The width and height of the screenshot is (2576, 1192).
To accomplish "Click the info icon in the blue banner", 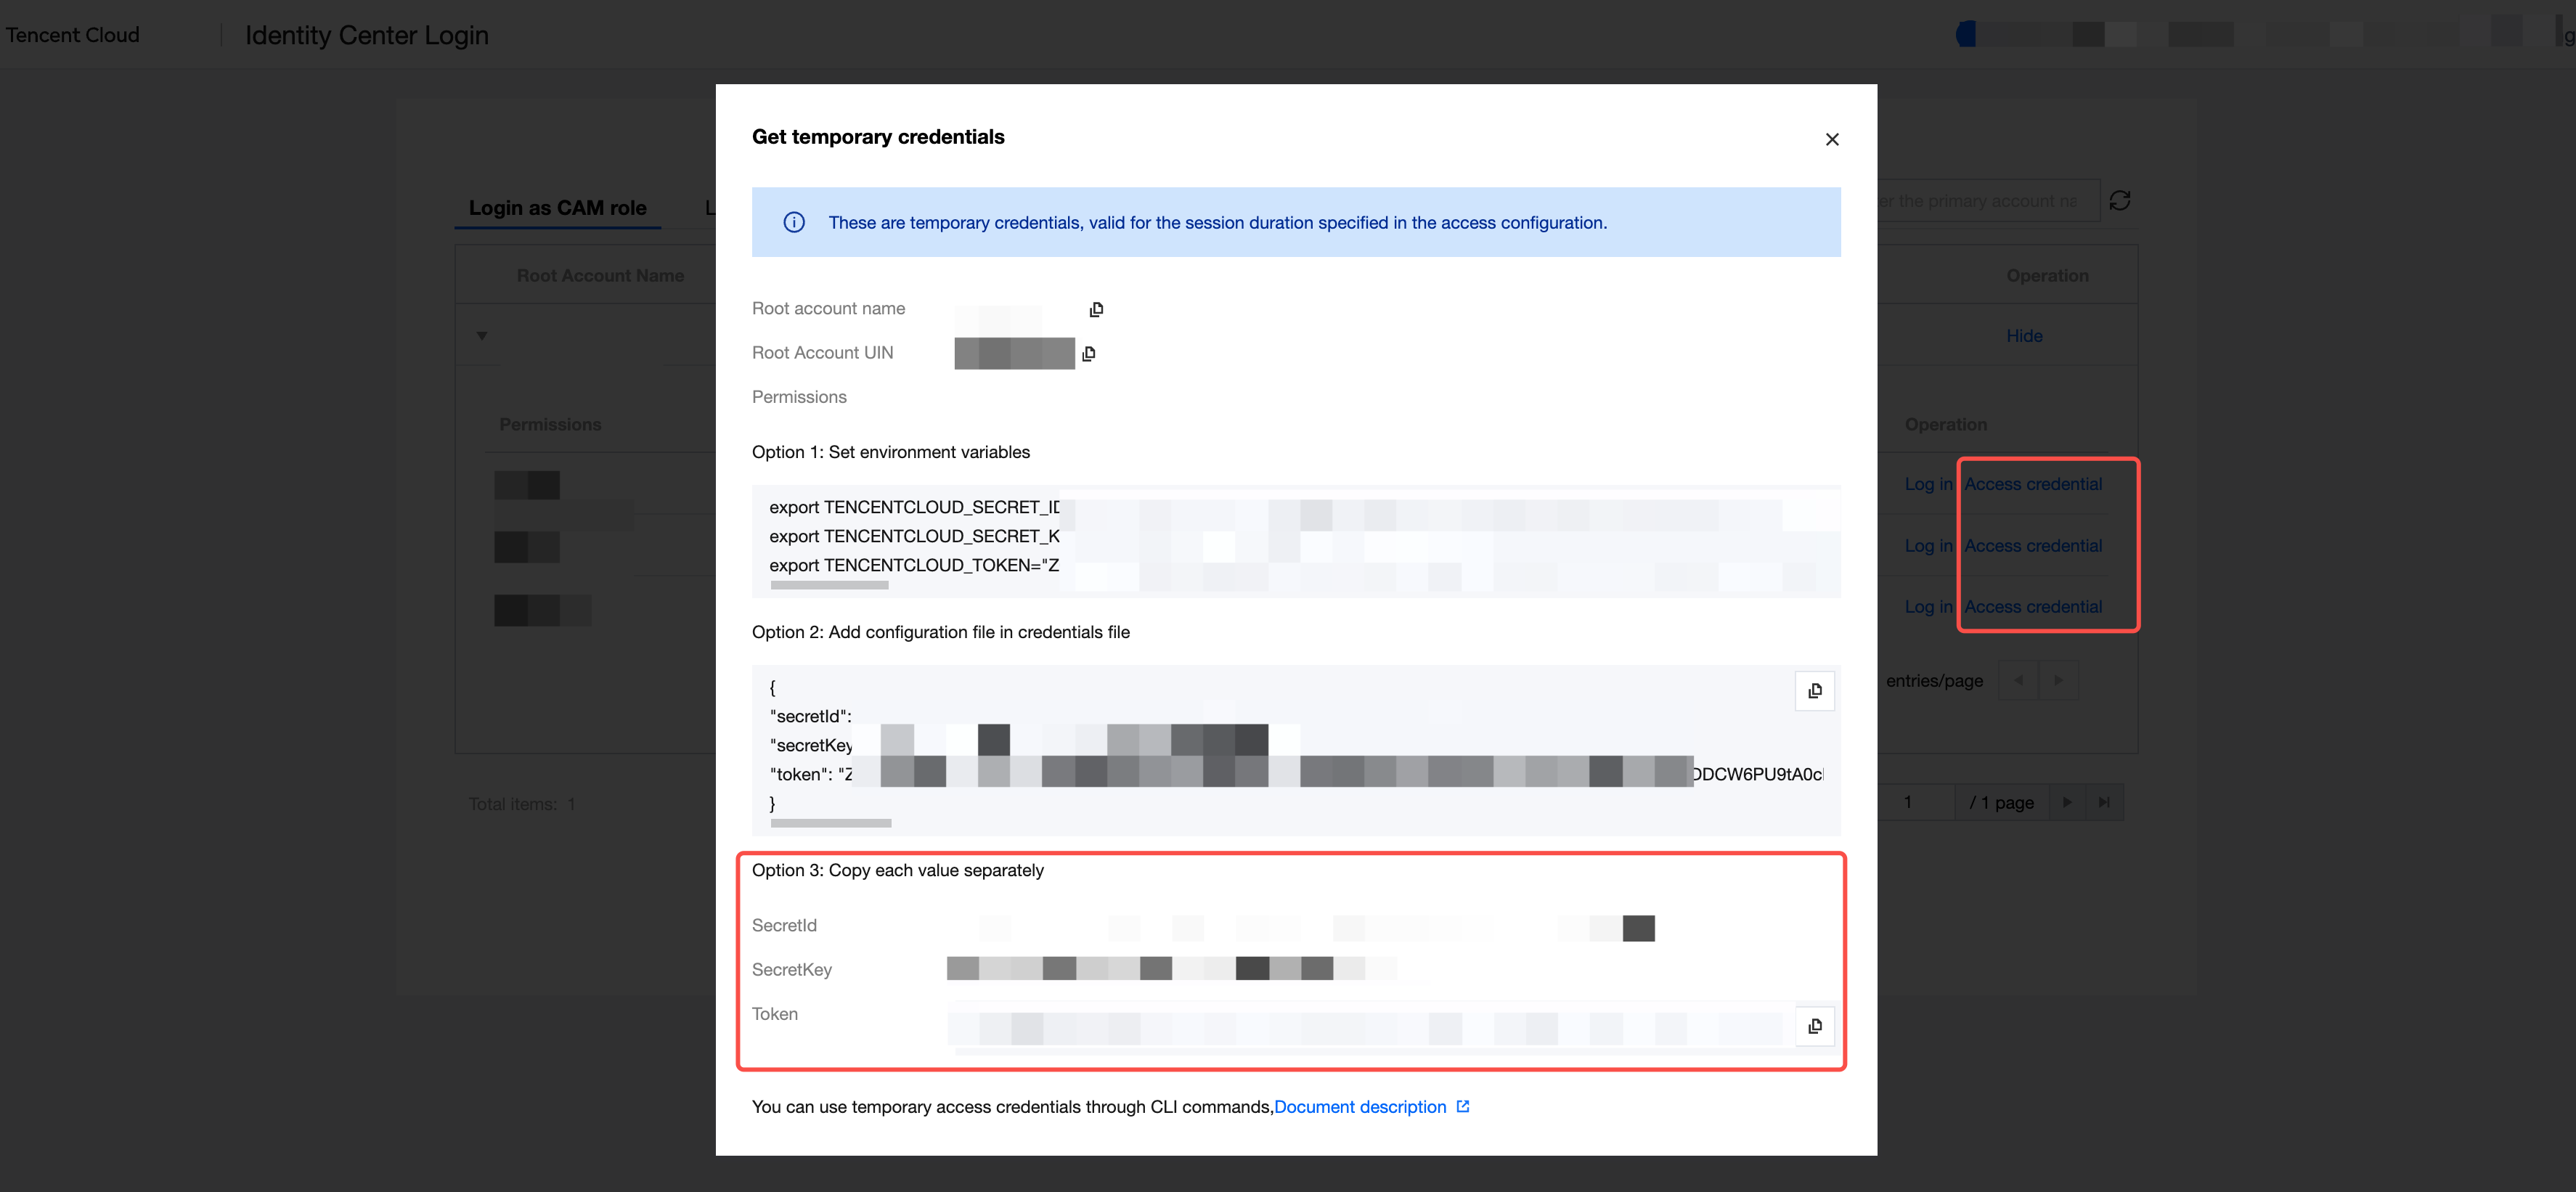I will click(x=794, y=222).
